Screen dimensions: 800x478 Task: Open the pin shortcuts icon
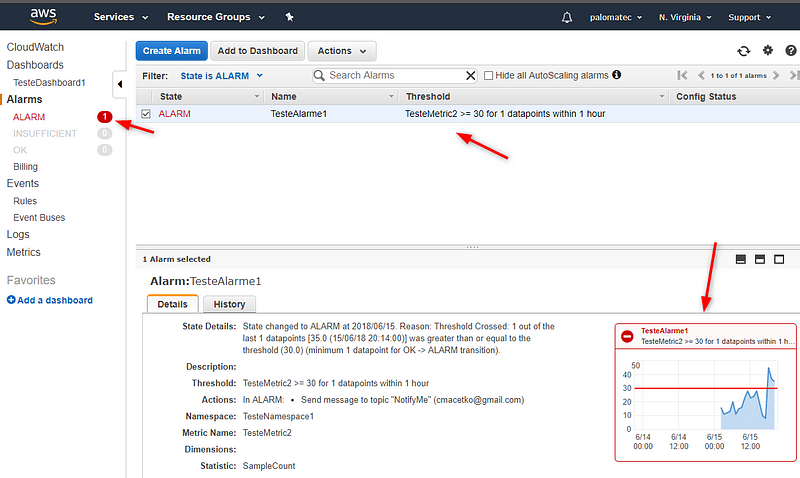[x=289, y=17]
